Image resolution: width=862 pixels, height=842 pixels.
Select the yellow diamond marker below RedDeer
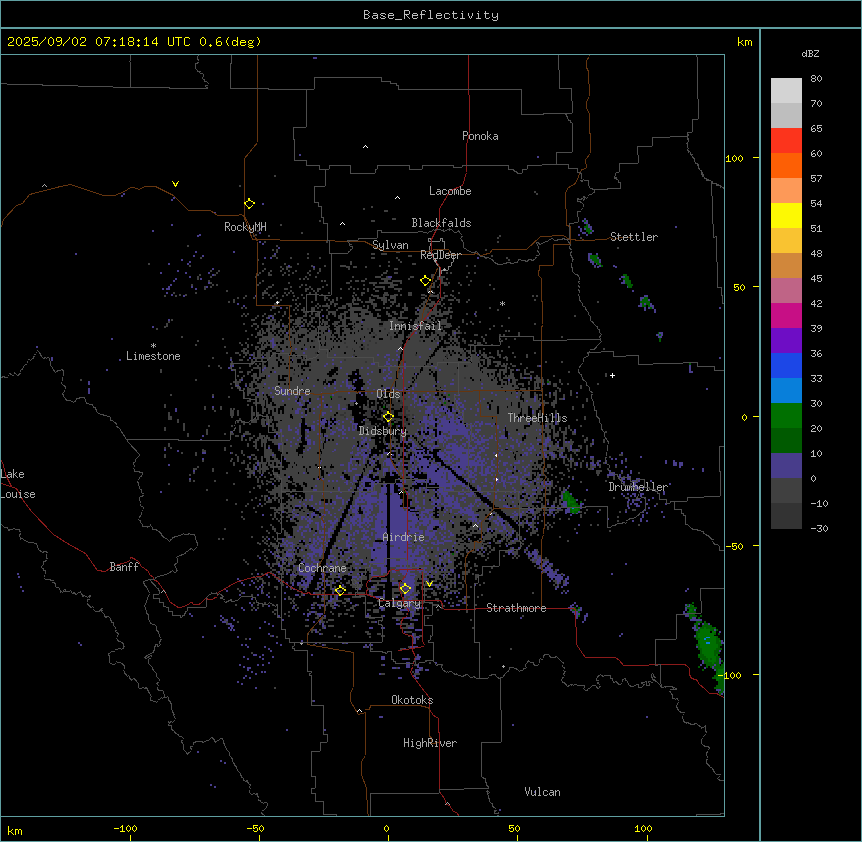426,281
